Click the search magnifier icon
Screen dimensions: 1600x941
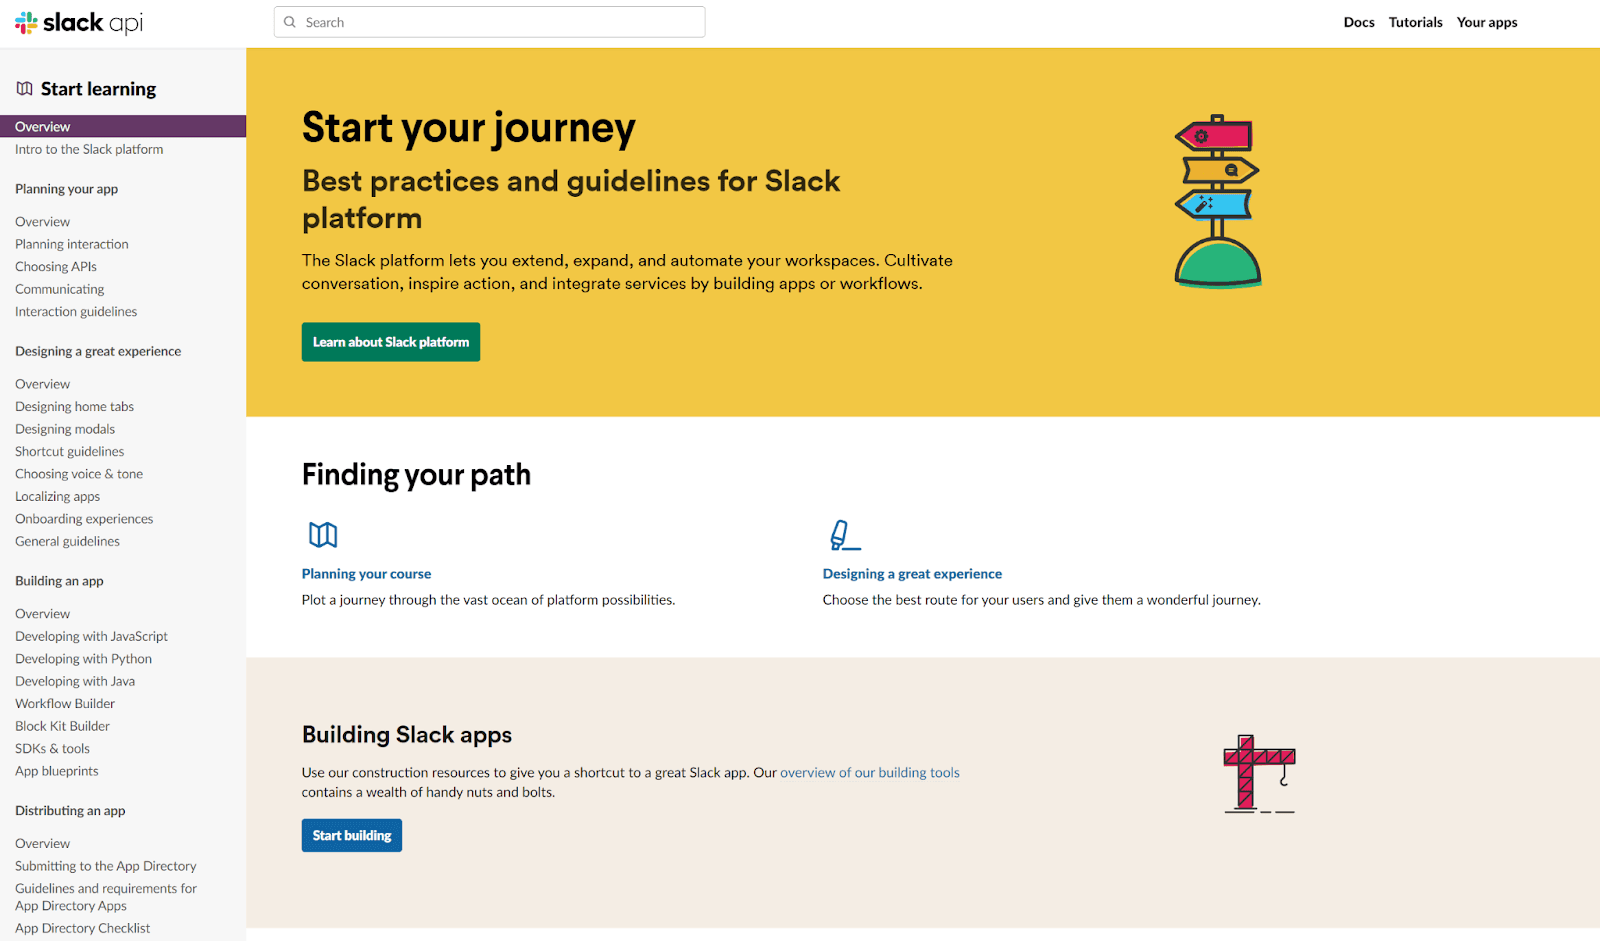tap(290, 22)
